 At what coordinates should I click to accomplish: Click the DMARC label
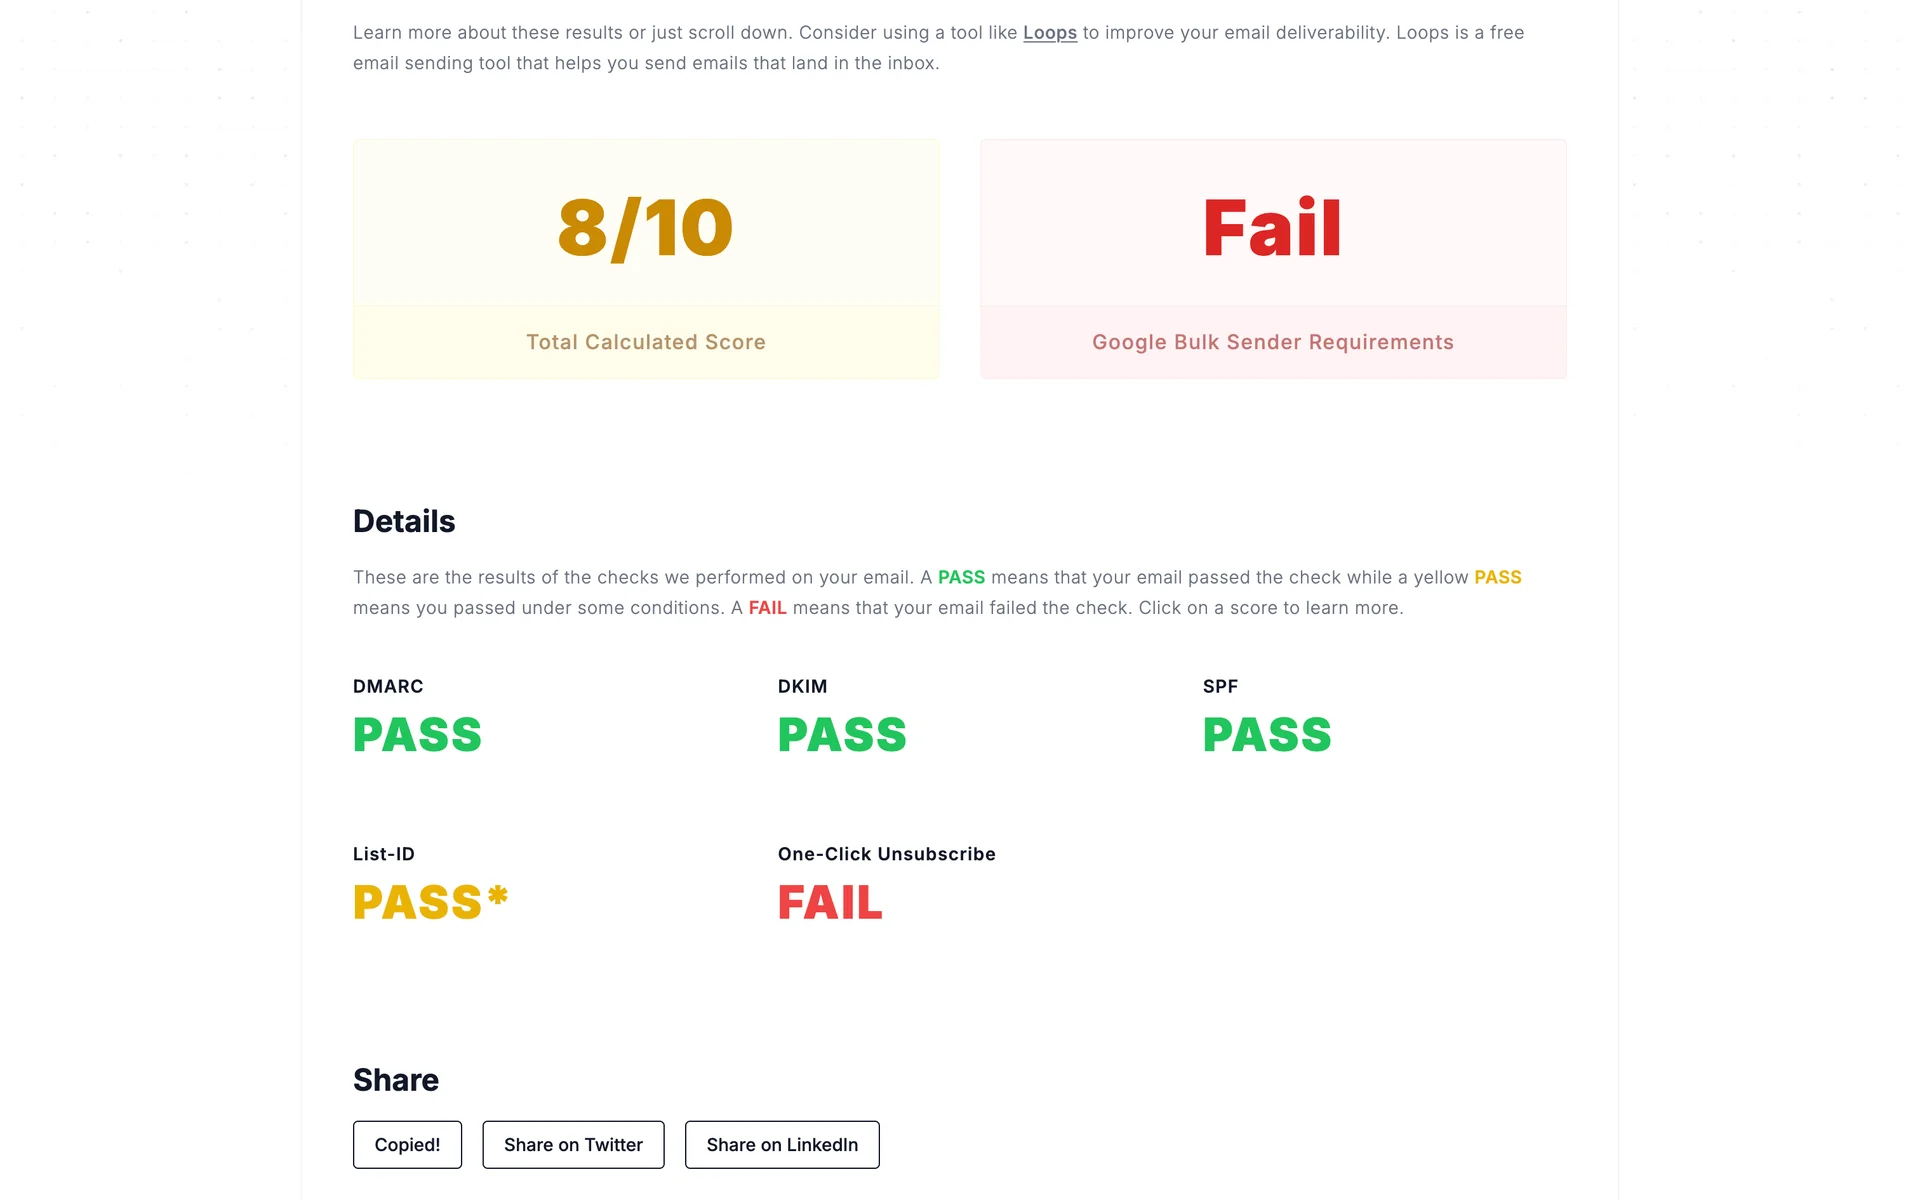point(388,686)
